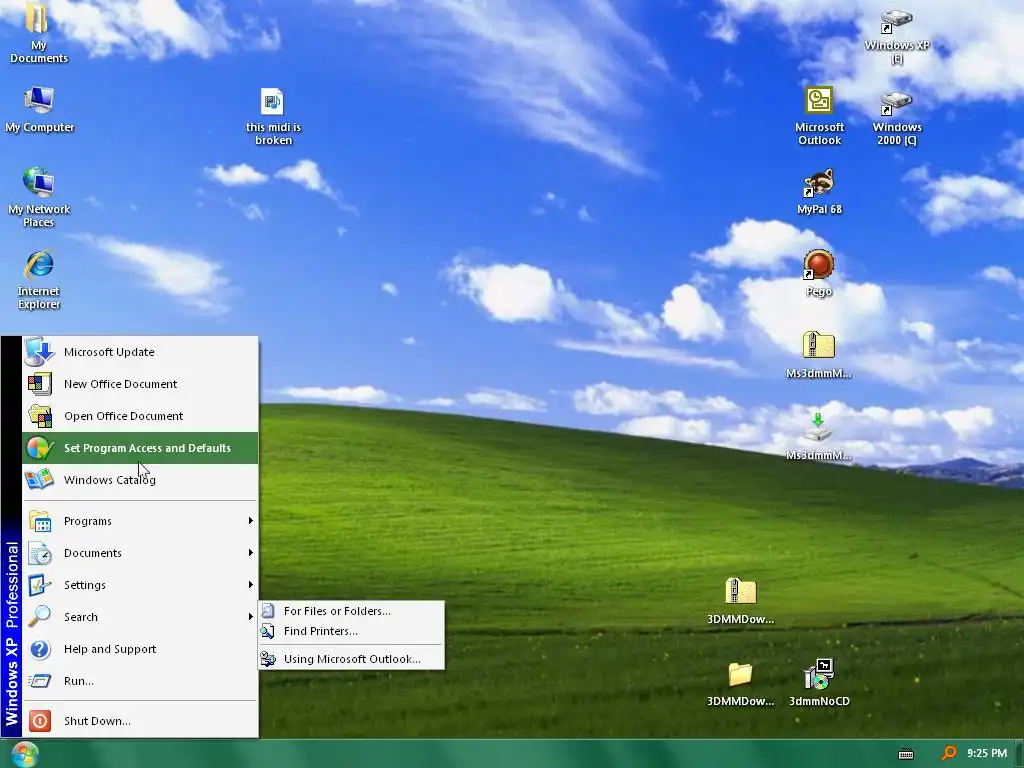Screen dimensions: 1024x768
Task: Select the Ms3dmmM zip archive icon
Action: 818,355
